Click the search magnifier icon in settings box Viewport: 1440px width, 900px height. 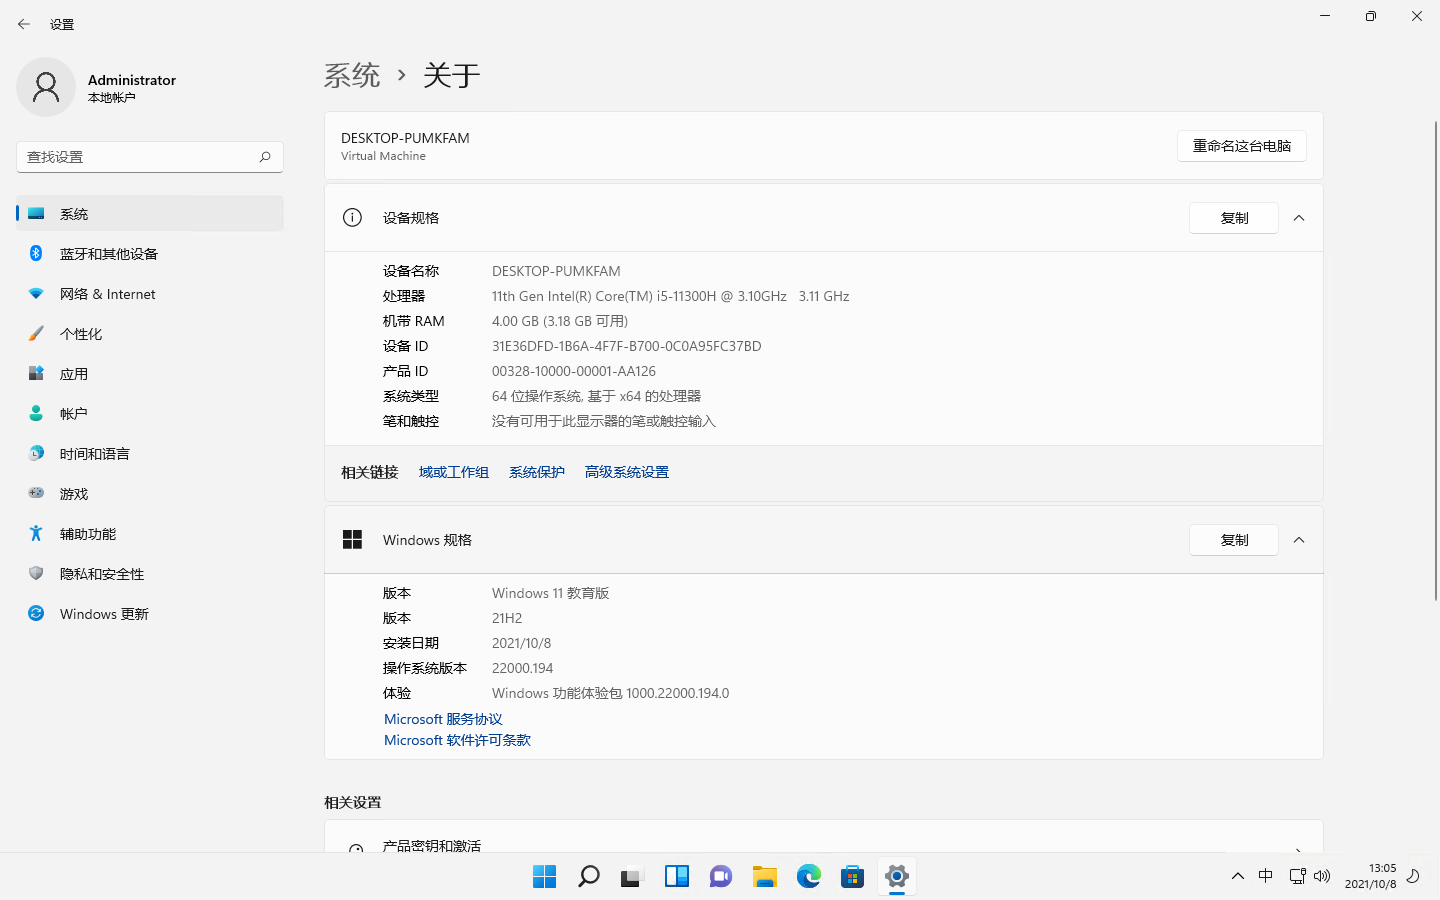[x=265, y=157]
